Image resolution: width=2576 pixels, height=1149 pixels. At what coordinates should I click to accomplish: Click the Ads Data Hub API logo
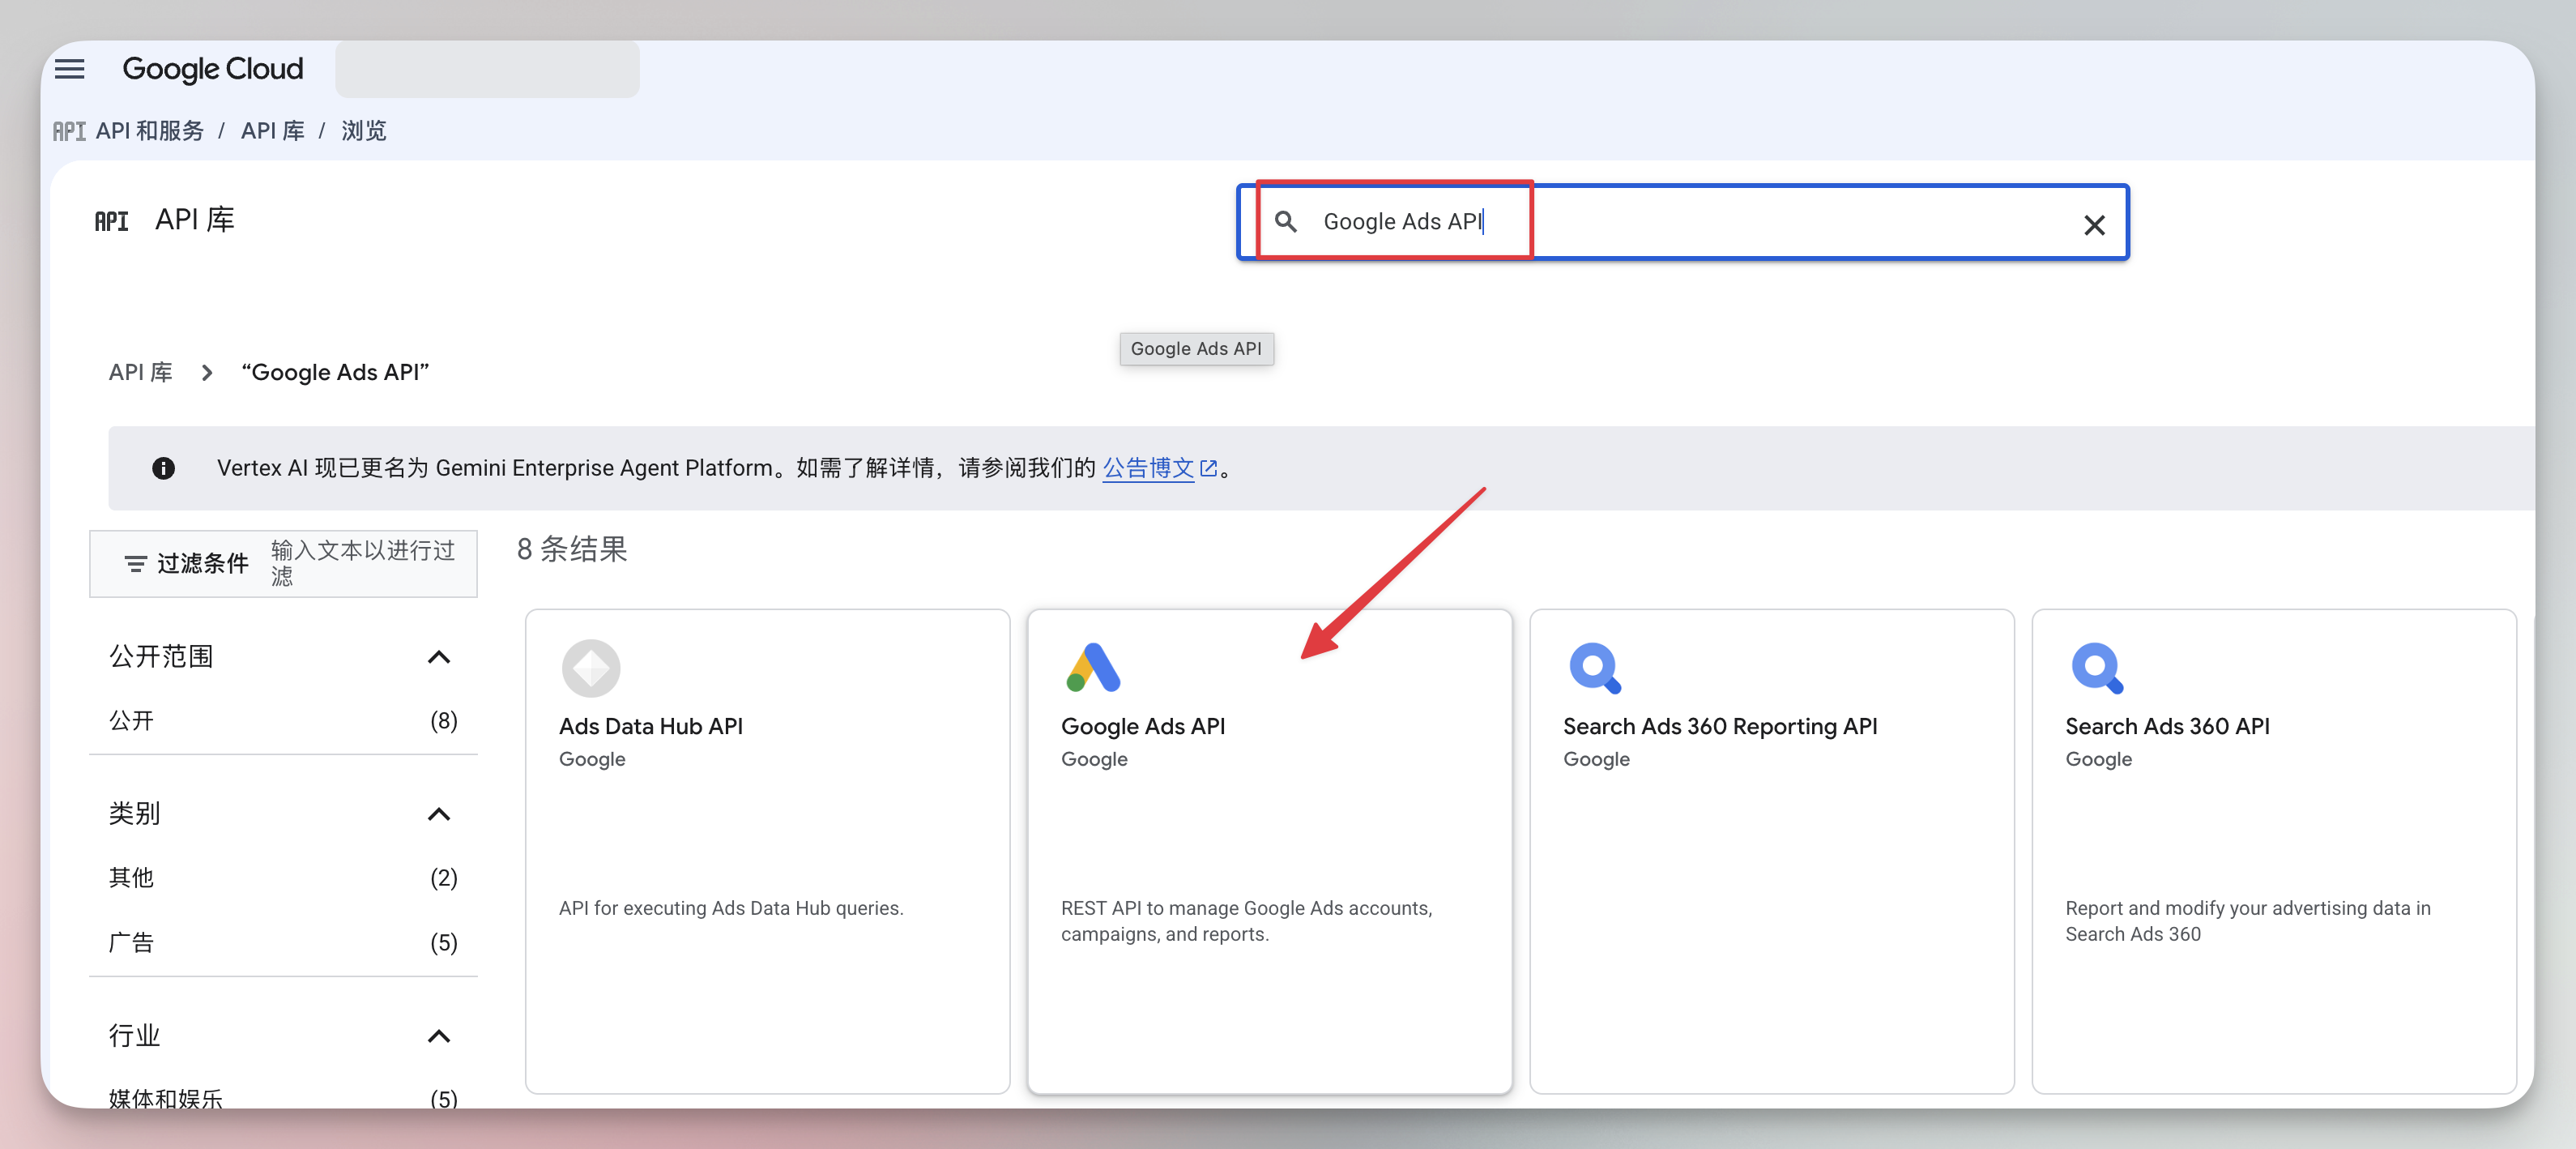(591, 668)
